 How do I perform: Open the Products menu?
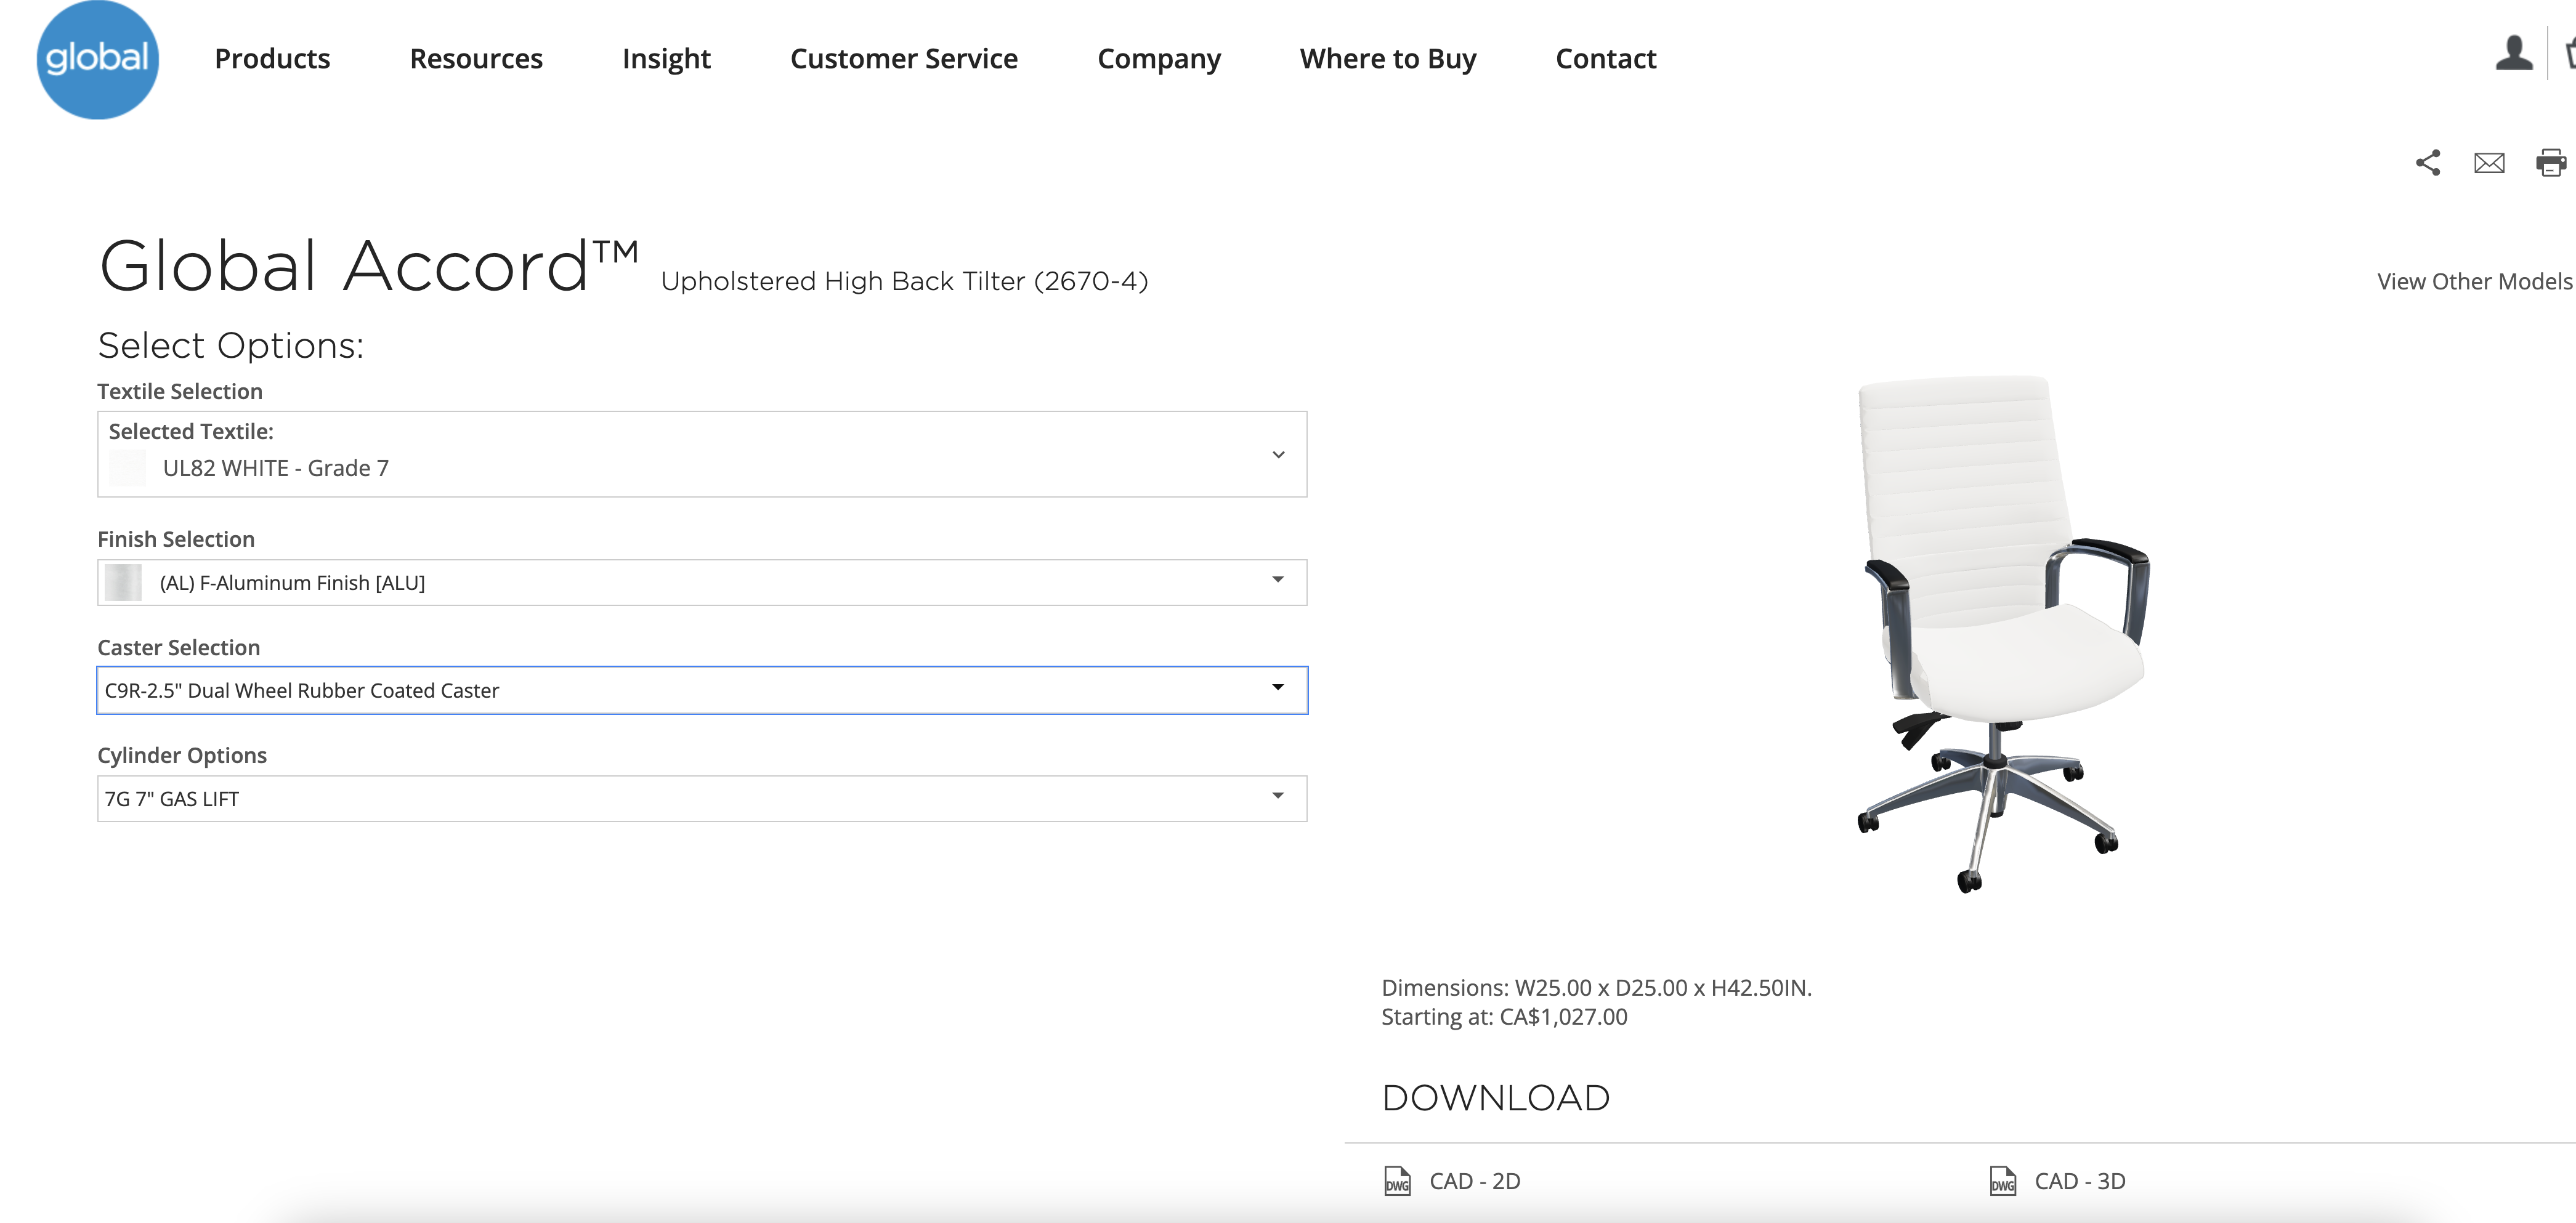coord(272,59)
